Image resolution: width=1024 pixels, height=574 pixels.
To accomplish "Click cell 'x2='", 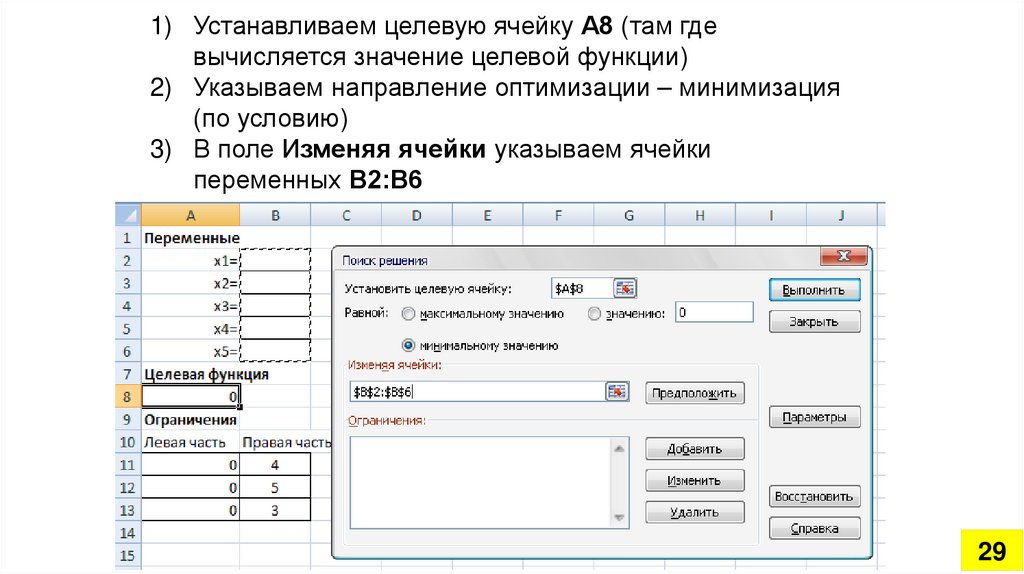I will click(x=190, y=283).
